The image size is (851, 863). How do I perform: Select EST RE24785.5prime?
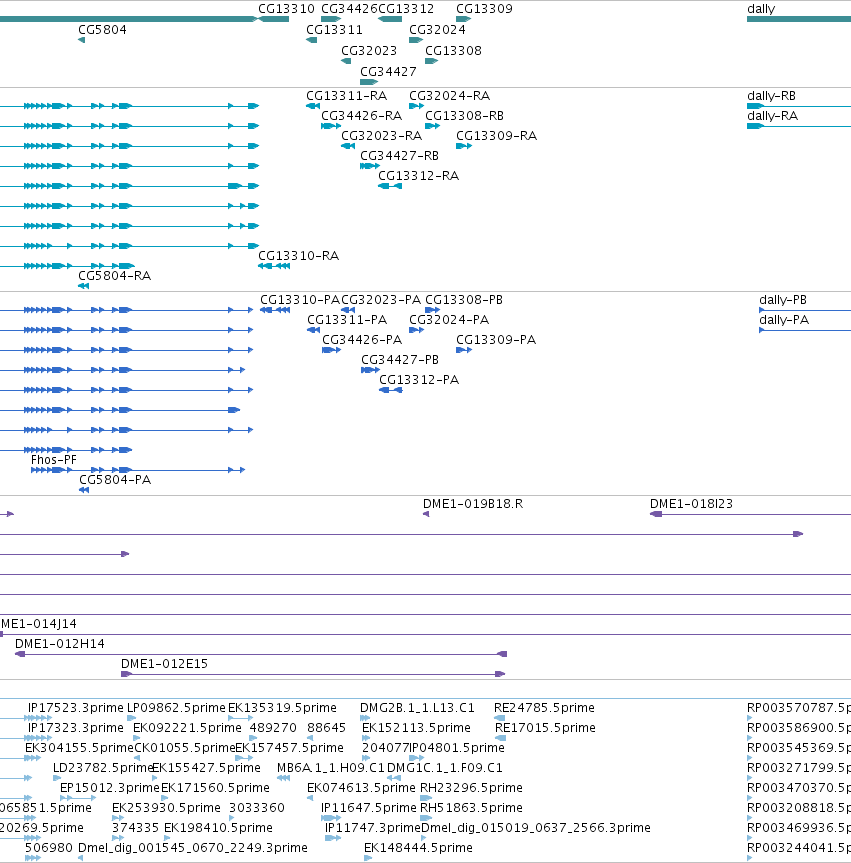click(x=544, y=708)
